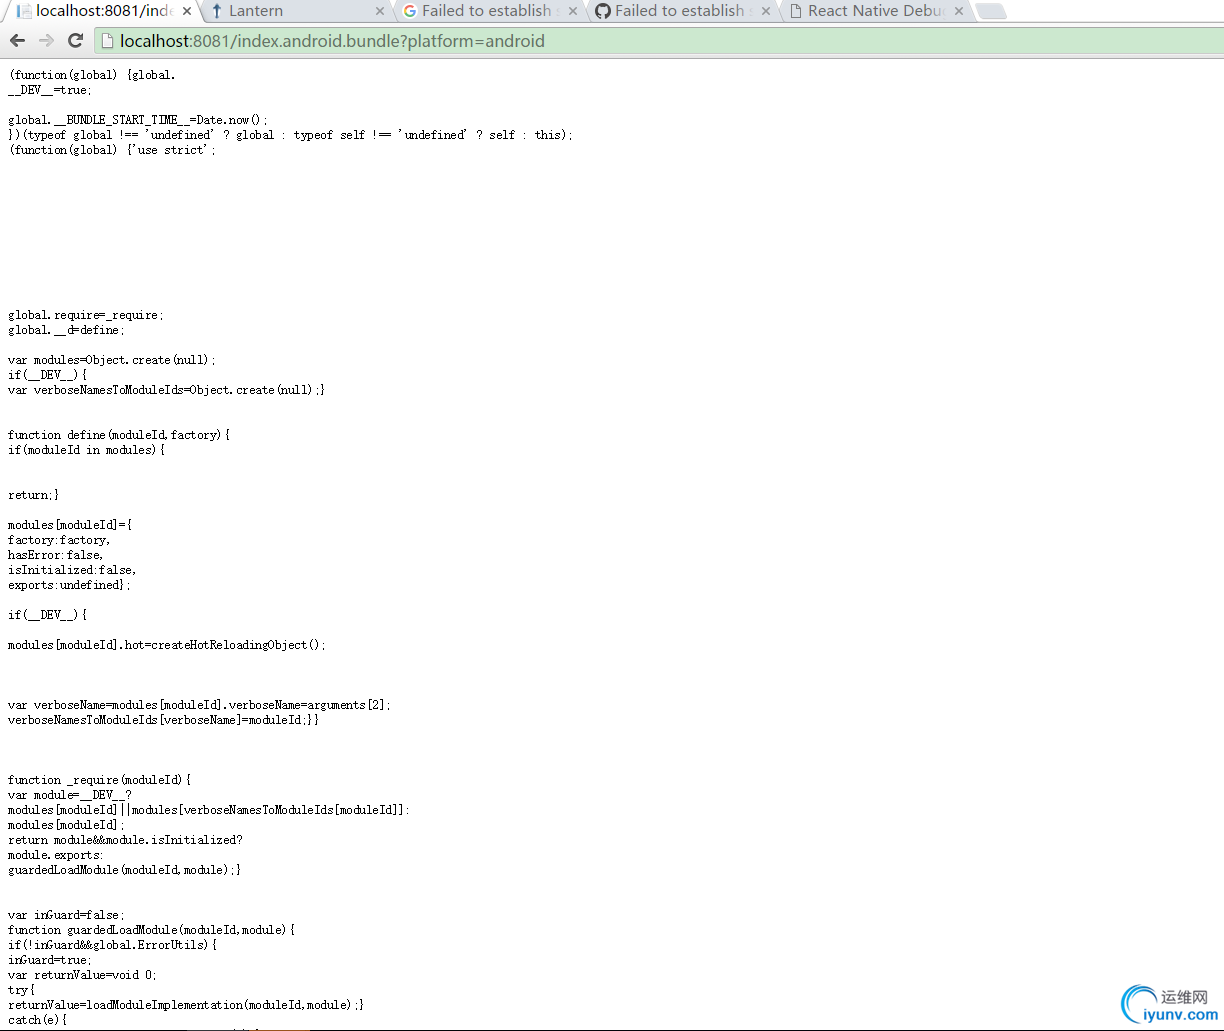Click the GitHub favicon on the fourth tab

pos(602,11)
